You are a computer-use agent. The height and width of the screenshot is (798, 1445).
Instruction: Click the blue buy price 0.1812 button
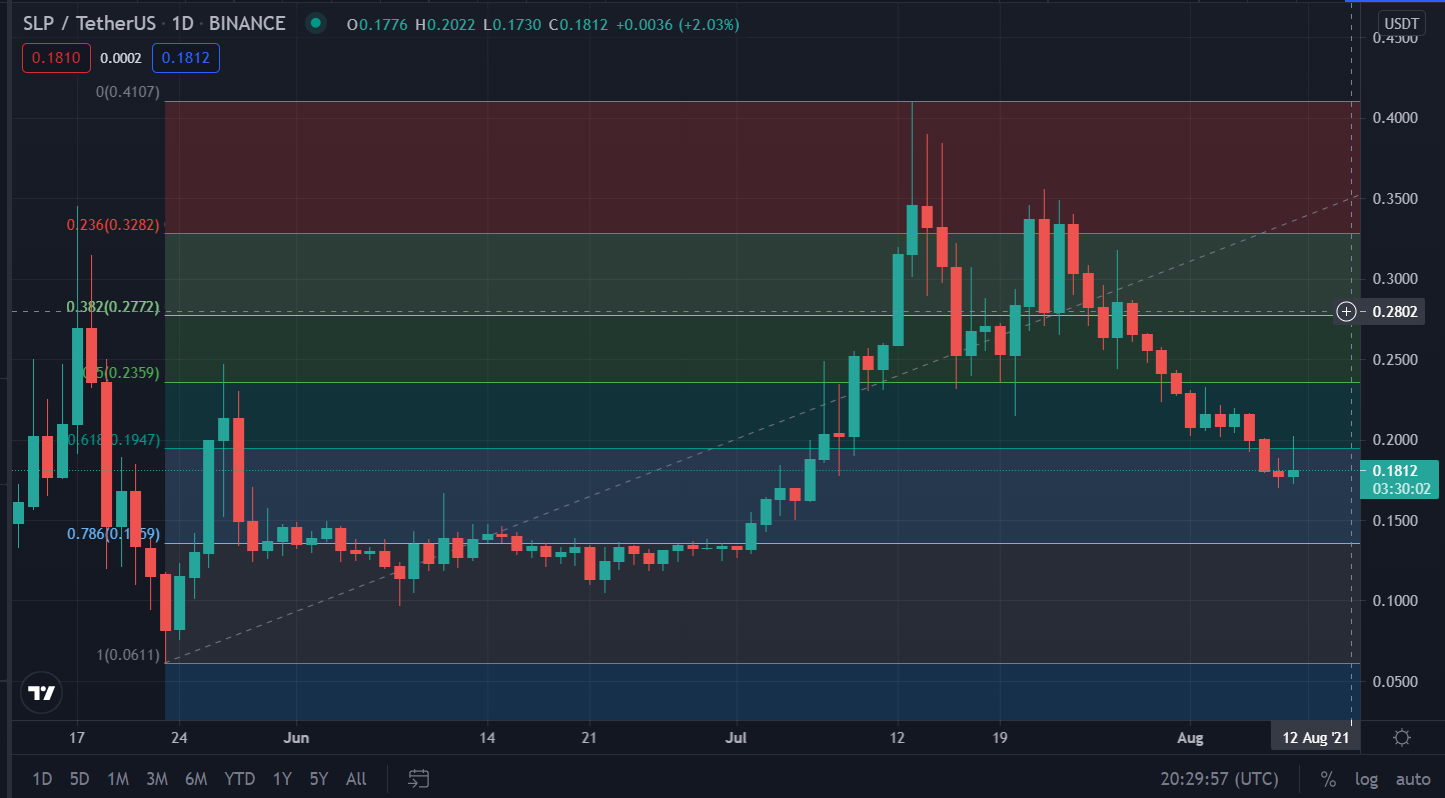(x=186, y=58)
